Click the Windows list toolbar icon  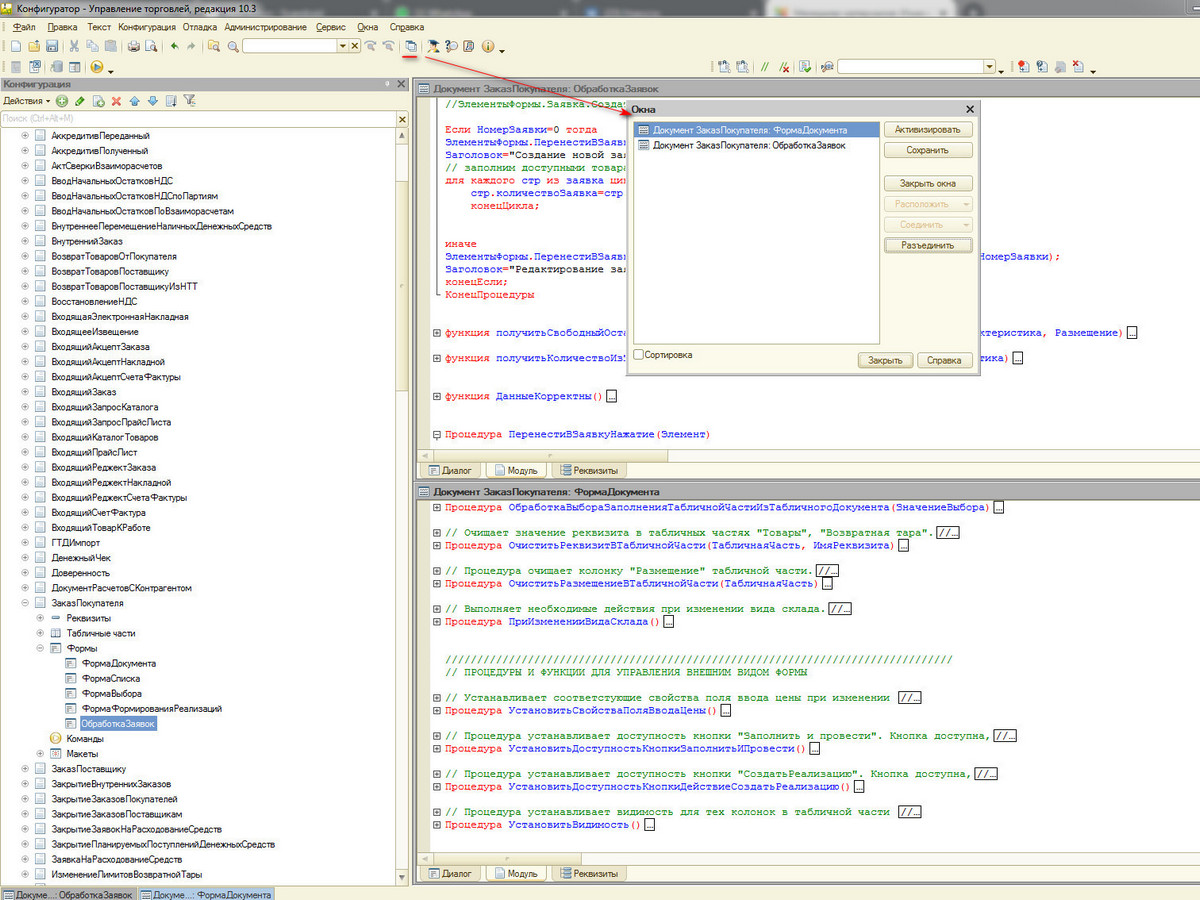click(410, 46)
